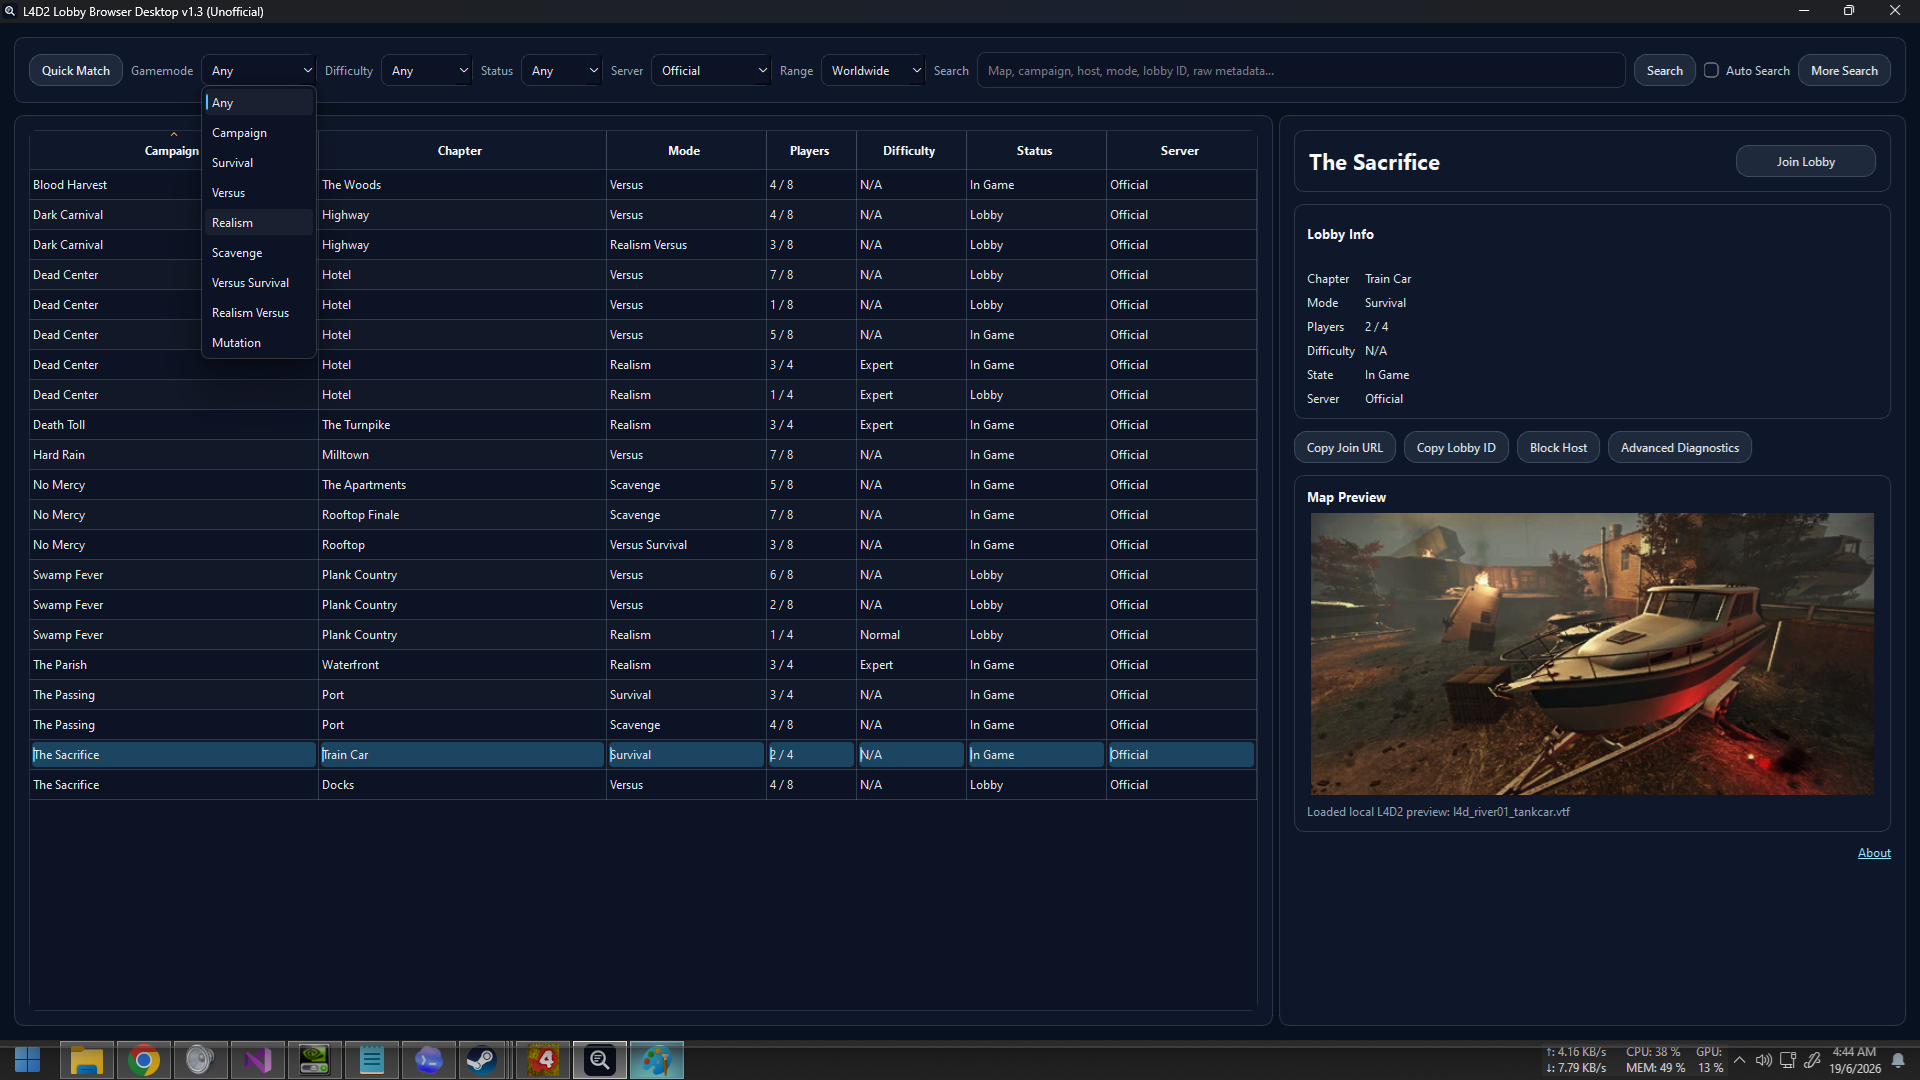Screen dimensions: 1920x1080
Task: Select Campaign in the Gamemode list
Action: pos(259,132)
